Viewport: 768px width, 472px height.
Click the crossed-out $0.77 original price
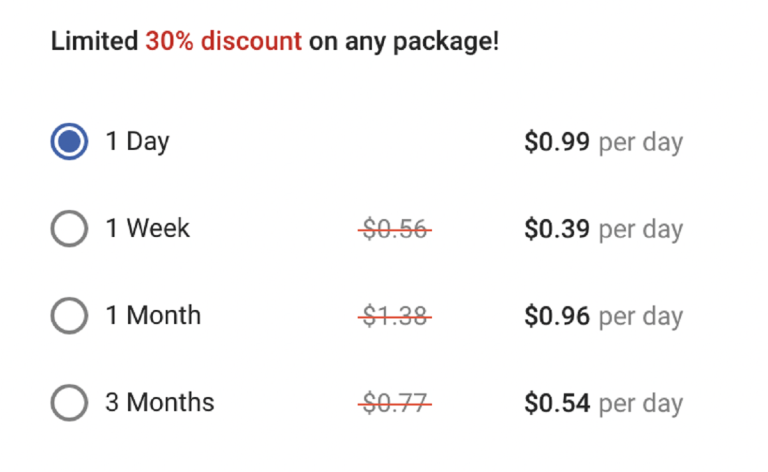click(x=395, y=404)
